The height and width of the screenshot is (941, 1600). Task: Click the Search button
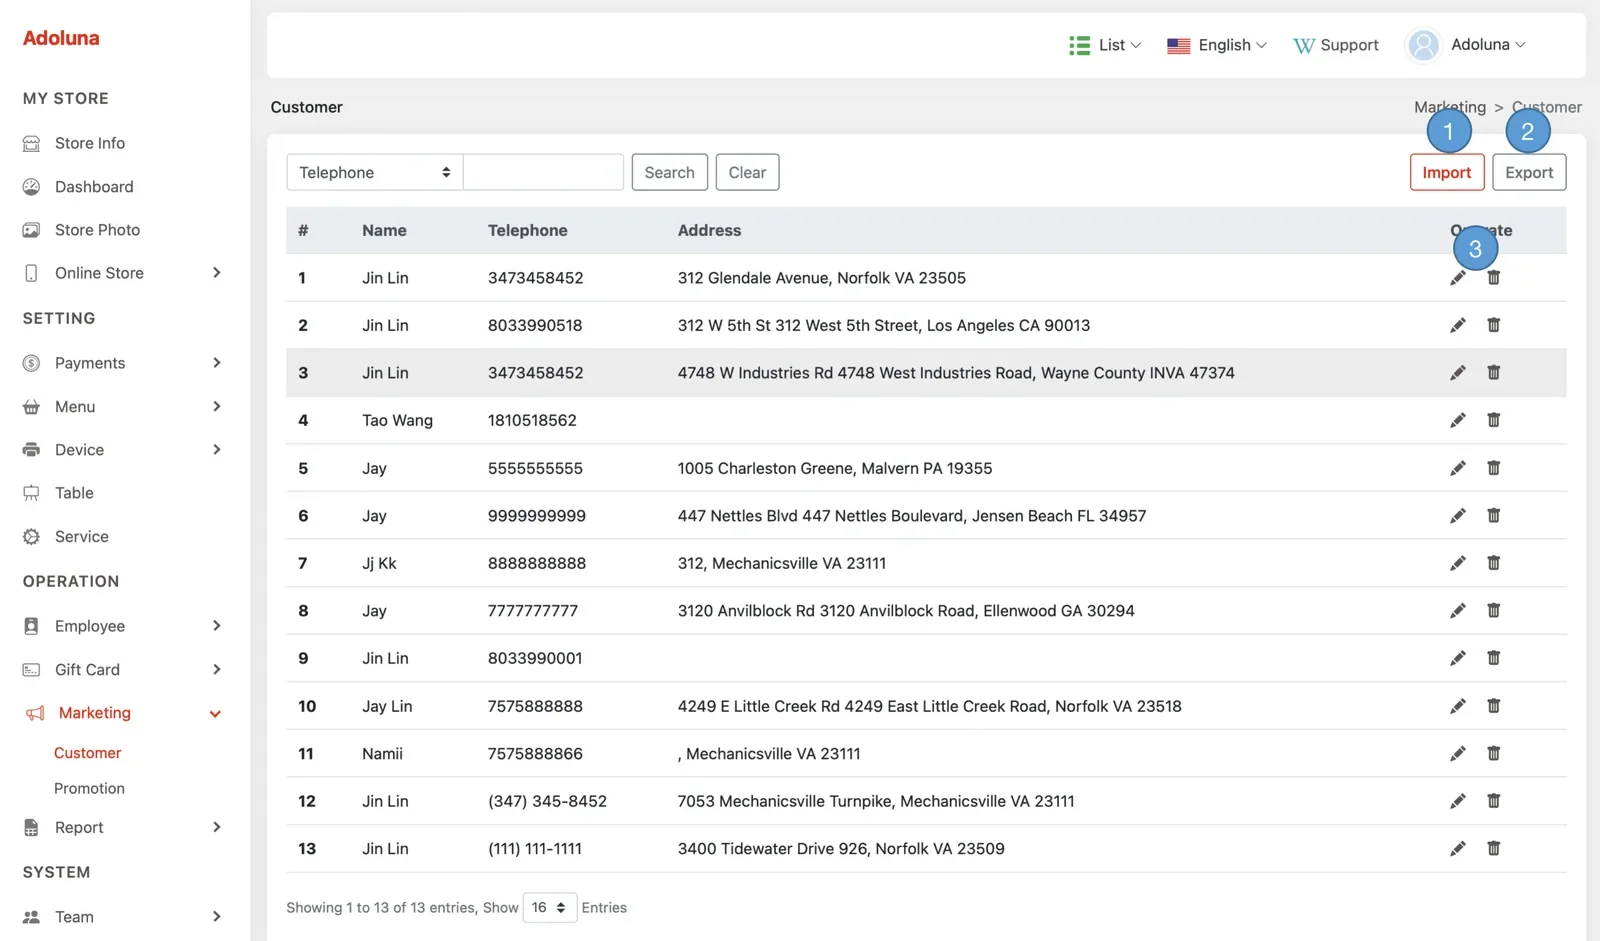670,172
